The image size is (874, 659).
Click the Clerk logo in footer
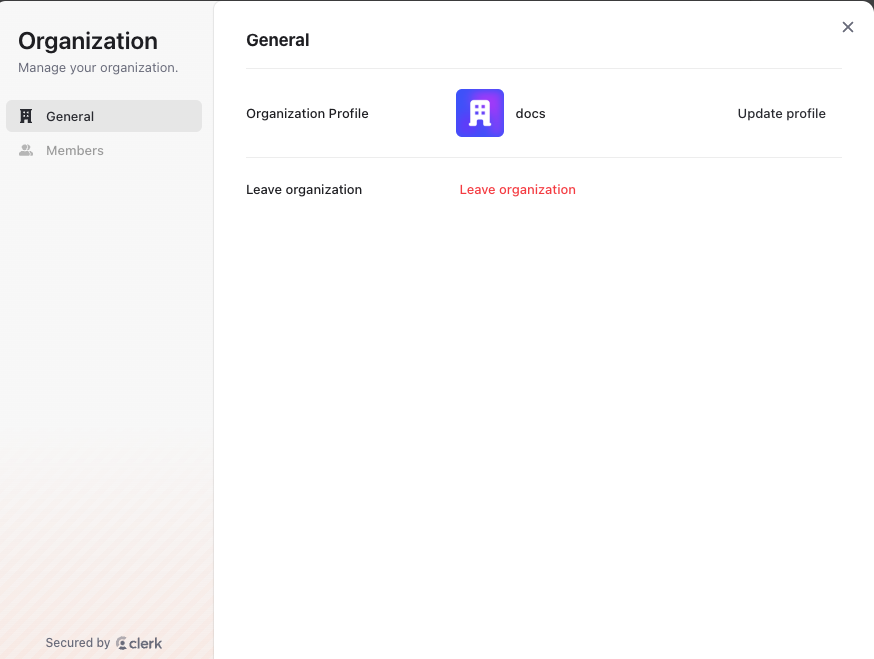point(139,643)
